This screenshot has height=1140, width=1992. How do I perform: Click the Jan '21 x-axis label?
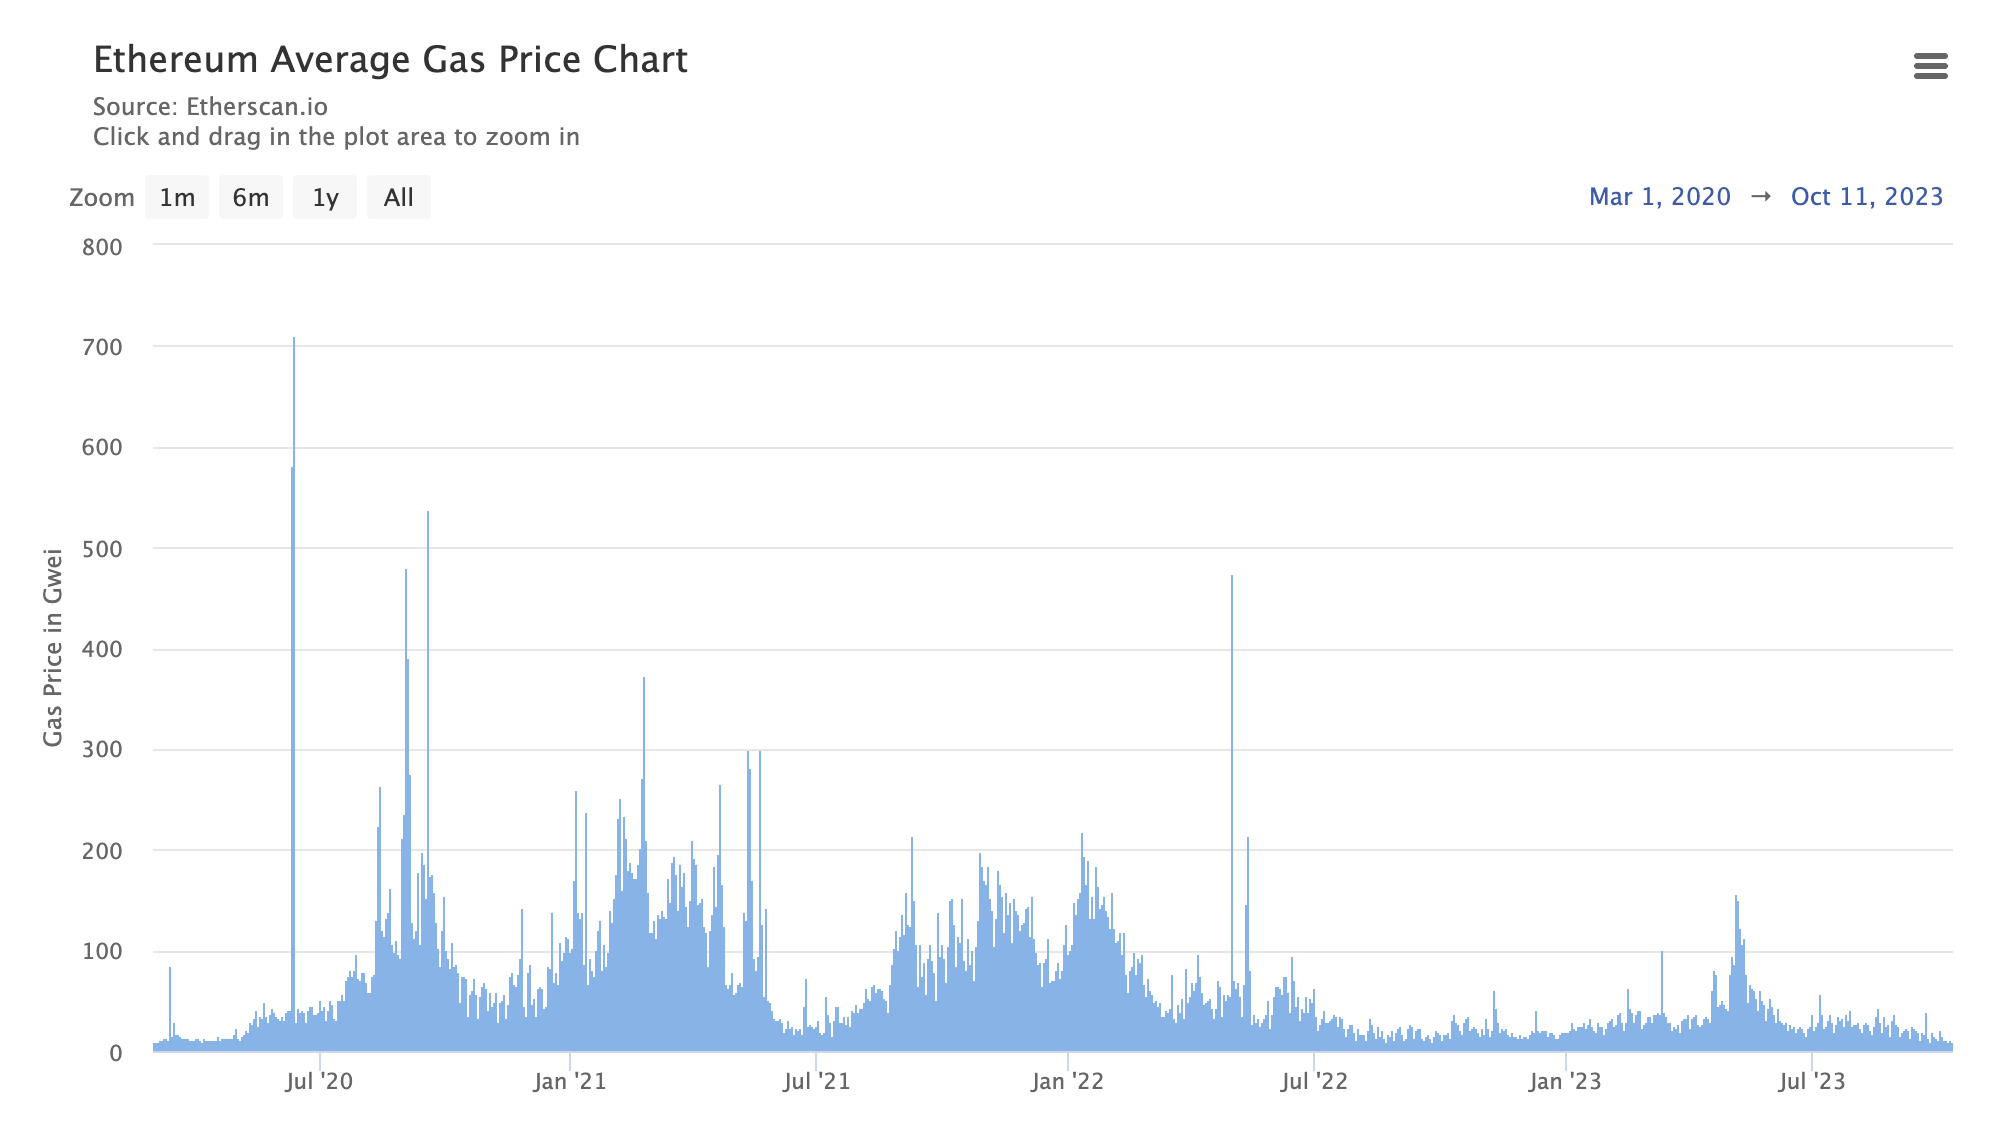pos(569,1081)
